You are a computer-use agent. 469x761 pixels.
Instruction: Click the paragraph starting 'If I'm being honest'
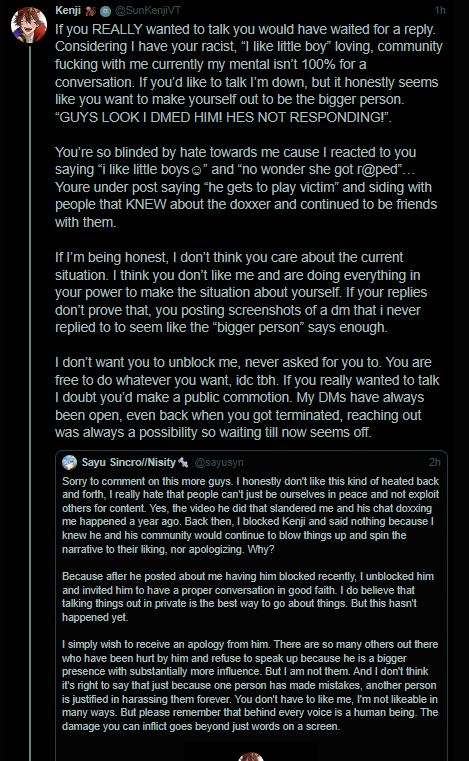tap(241, 292)
